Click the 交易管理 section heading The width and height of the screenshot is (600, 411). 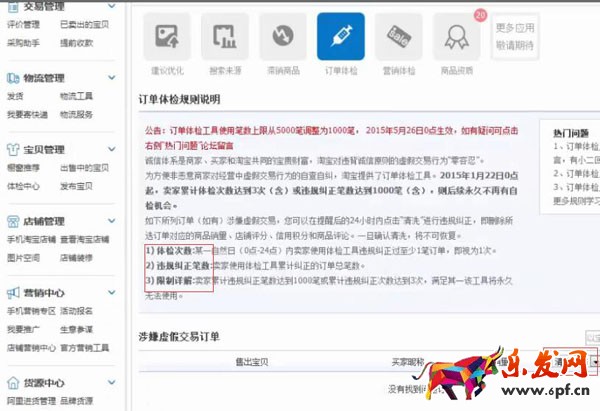pos(44,6)
